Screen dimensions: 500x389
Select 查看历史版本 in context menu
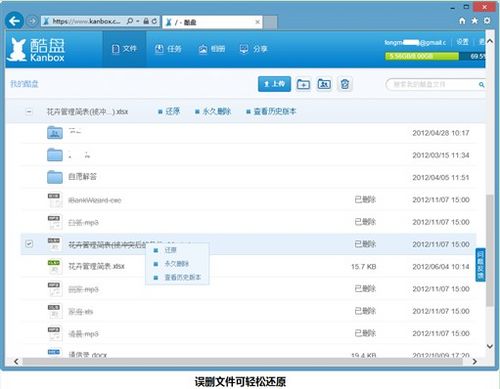point(183,277)
